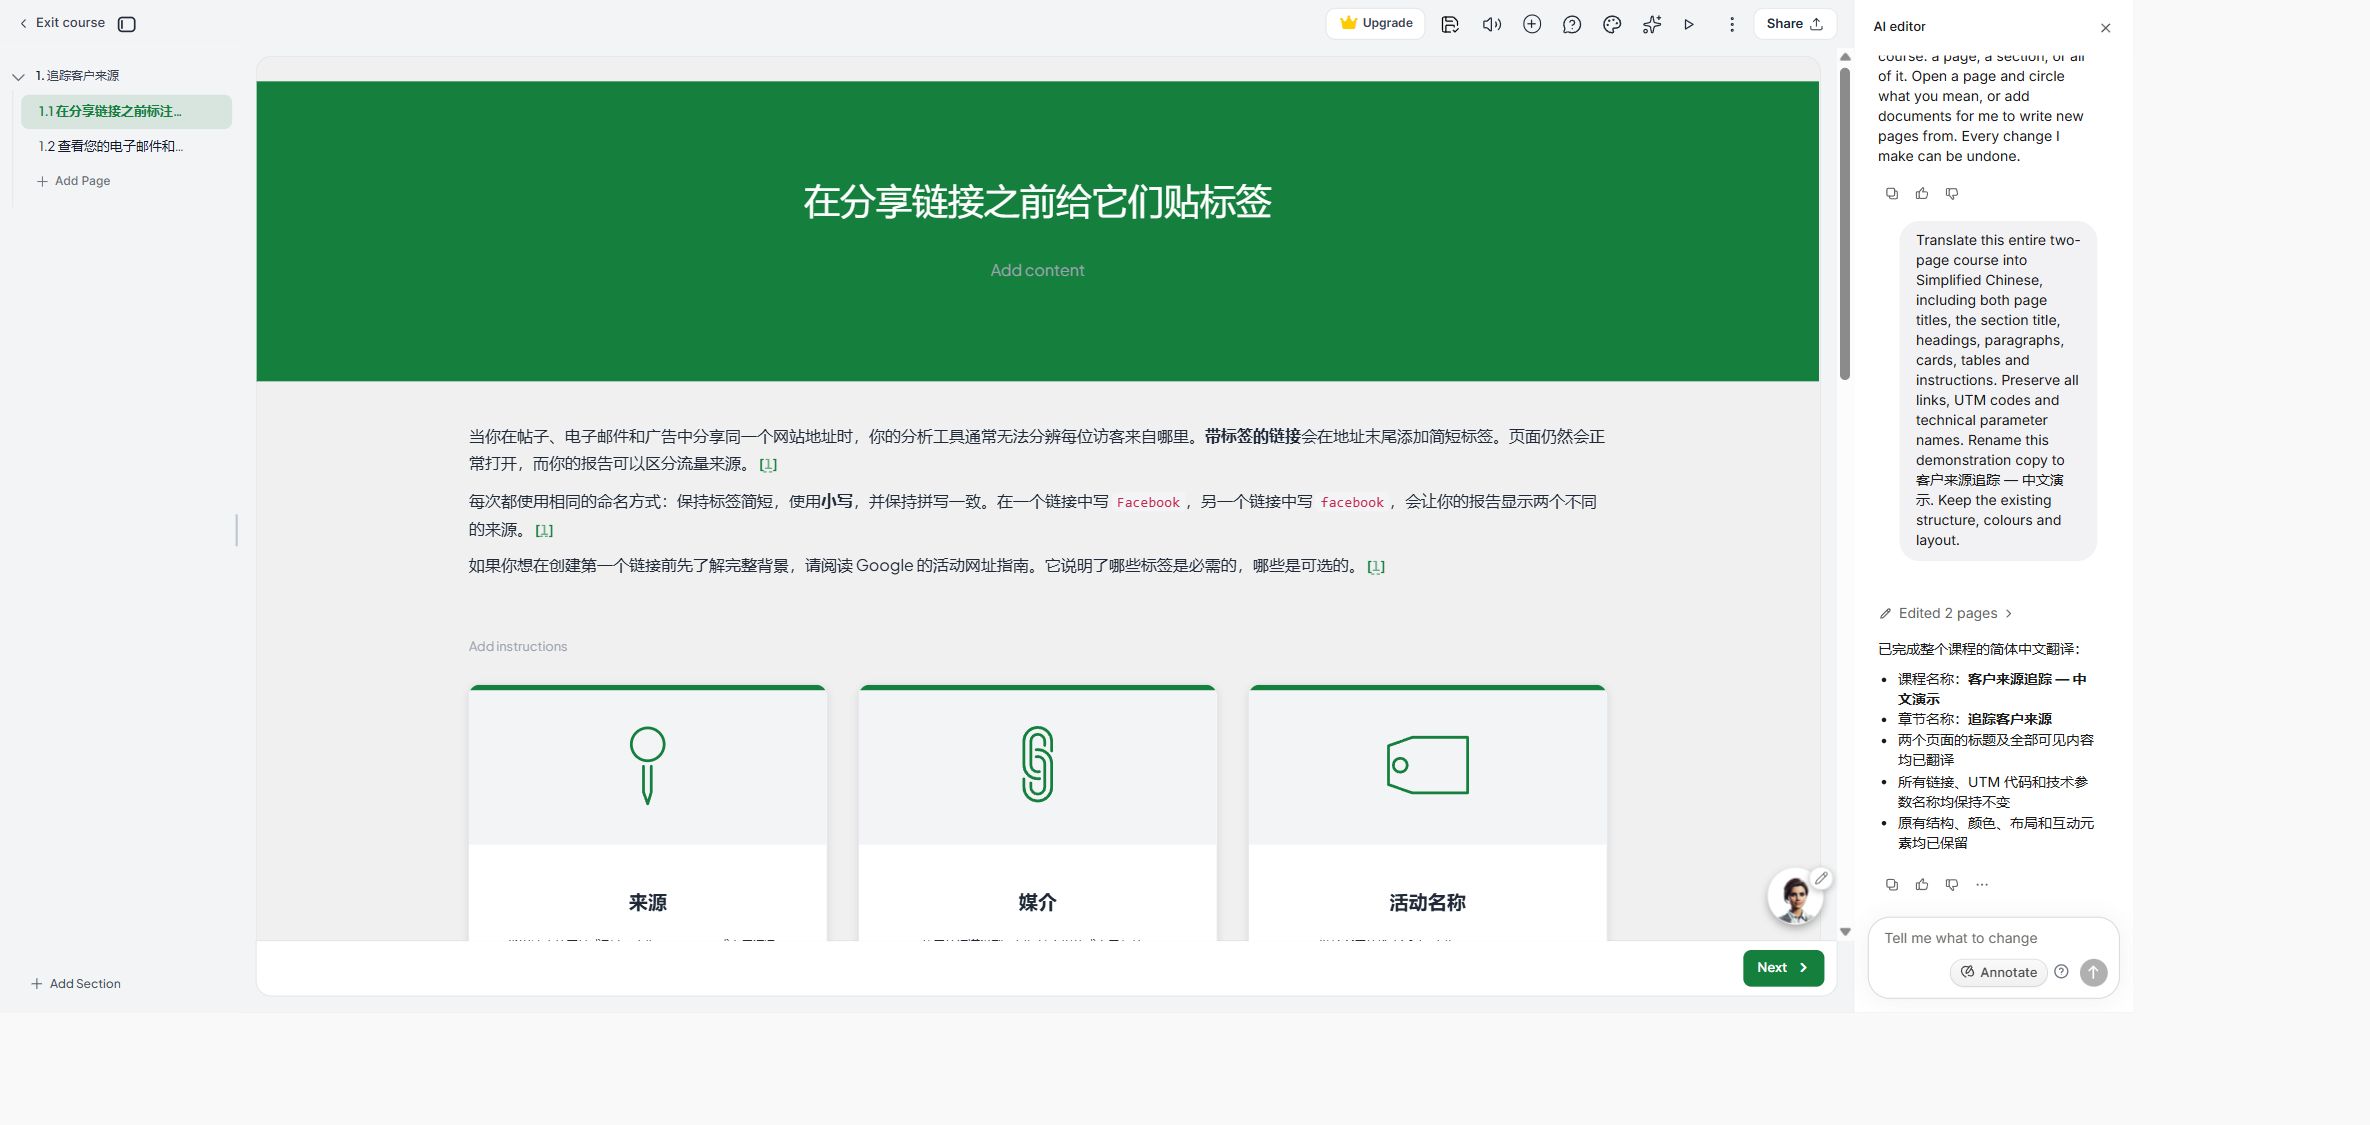This screenshot has height=1125, width=2370.
Task: Close the AI editor panel
Action: coord(2106,28)
